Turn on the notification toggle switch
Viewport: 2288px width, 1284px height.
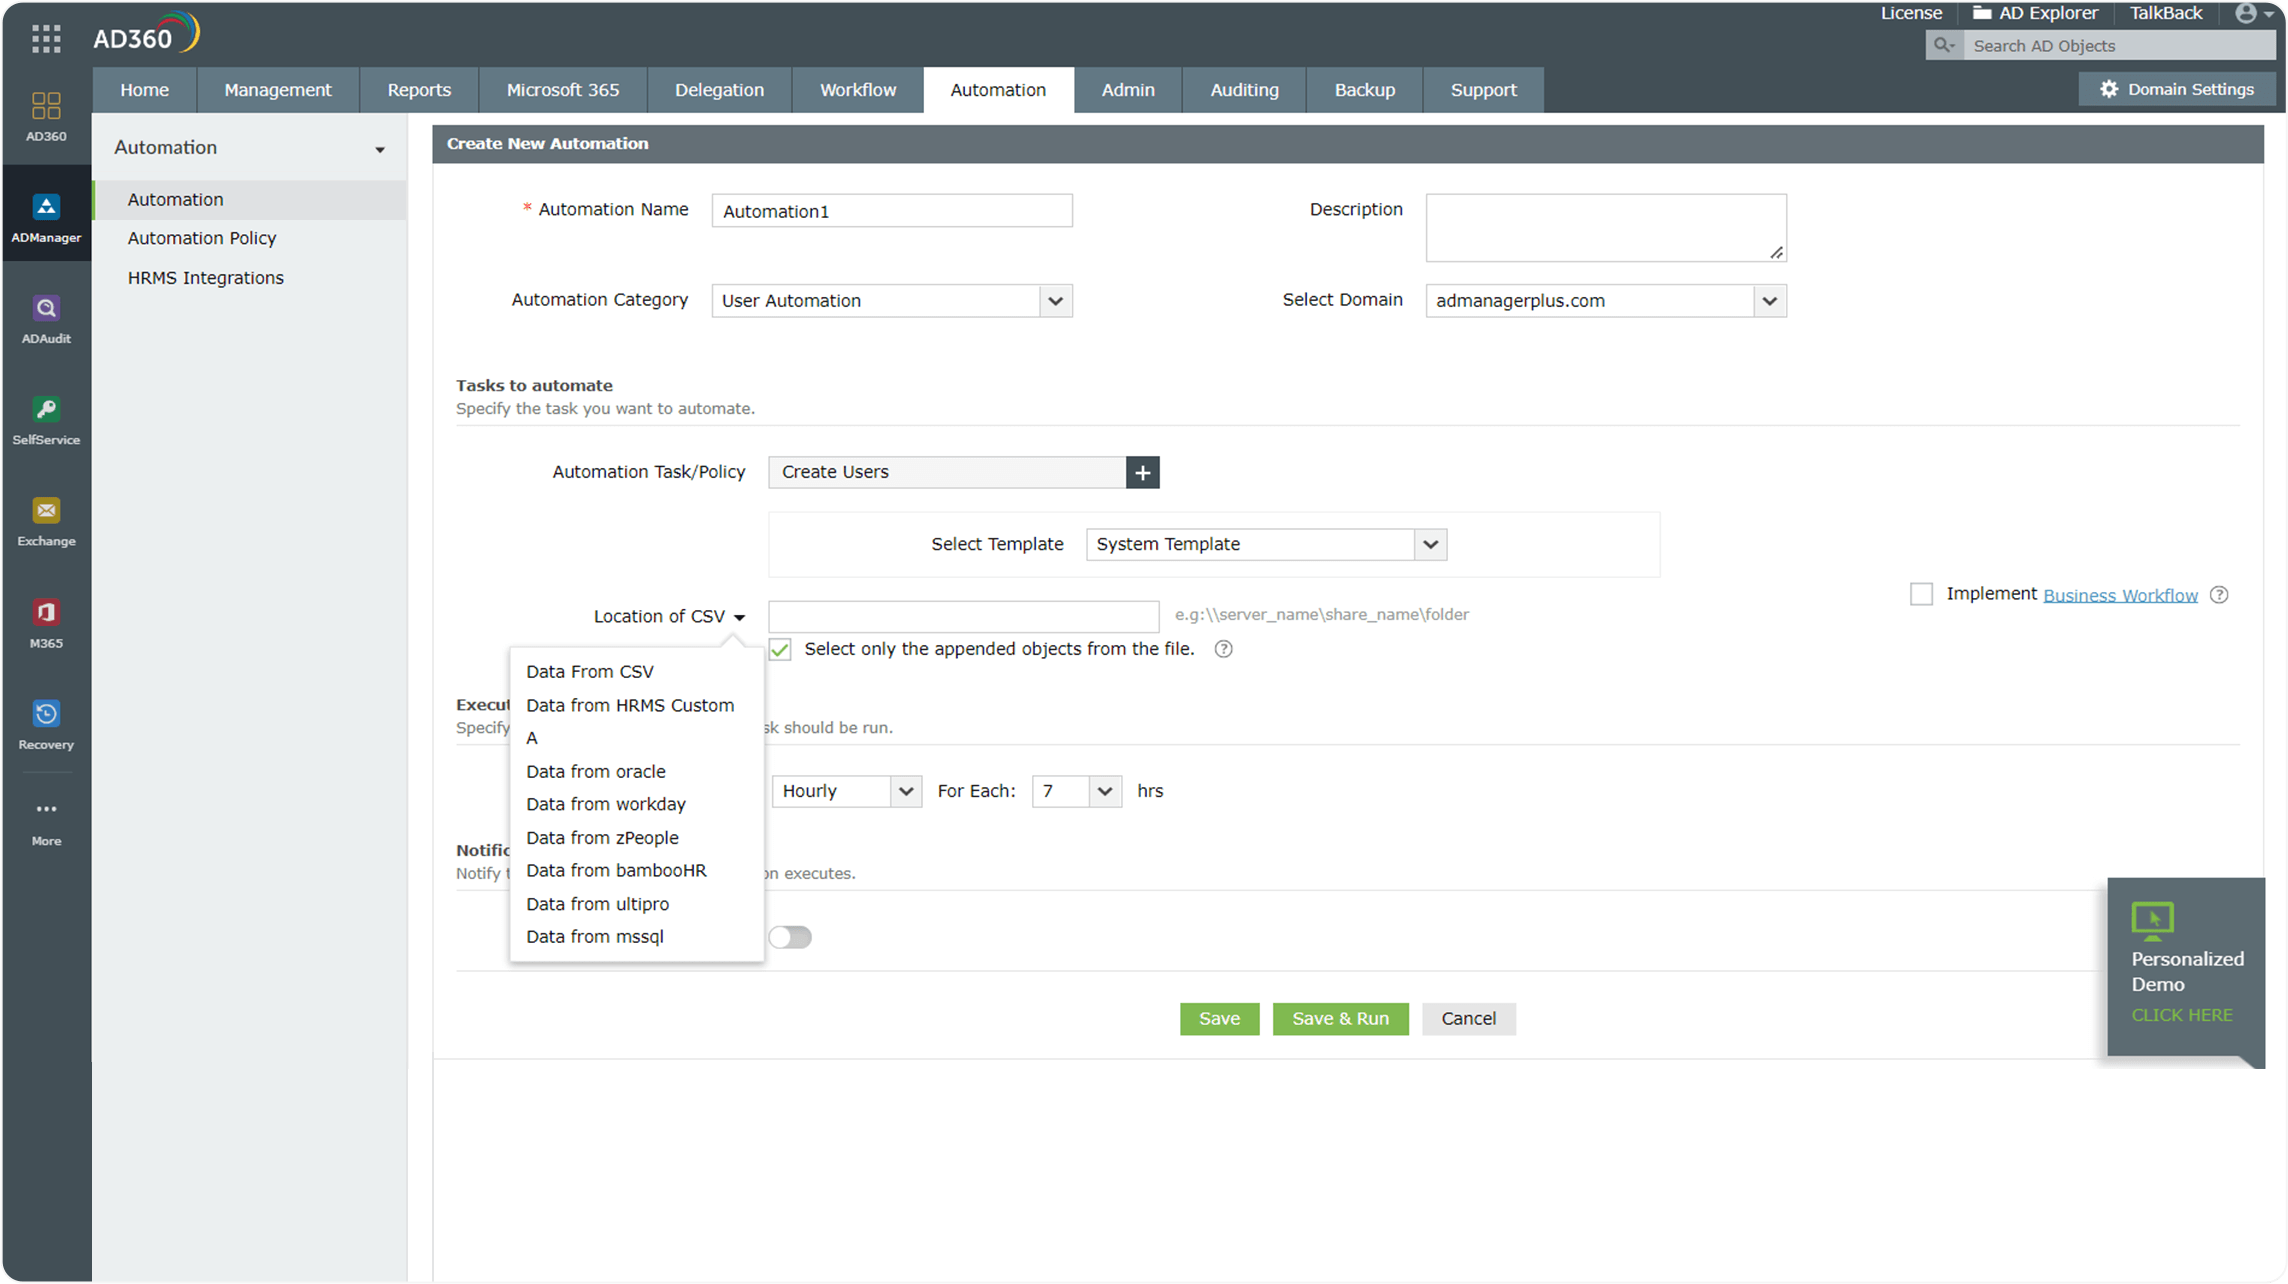[790, 937]
